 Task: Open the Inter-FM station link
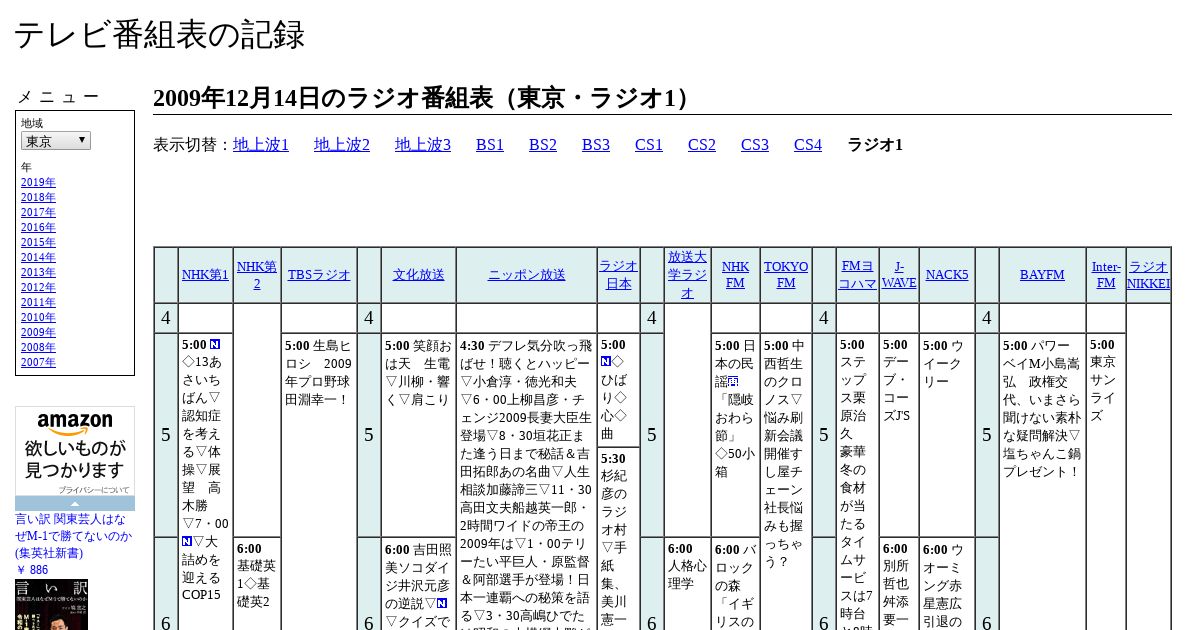point(1106,275)
